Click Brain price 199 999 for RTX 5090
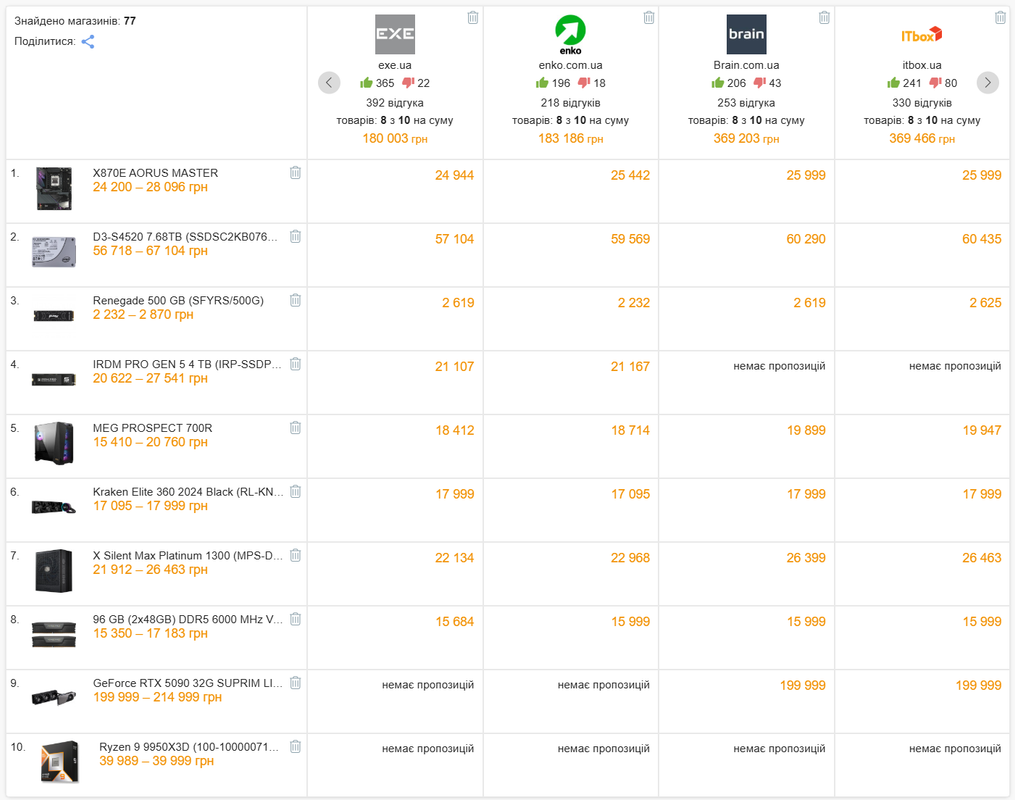 pos(803,685)
